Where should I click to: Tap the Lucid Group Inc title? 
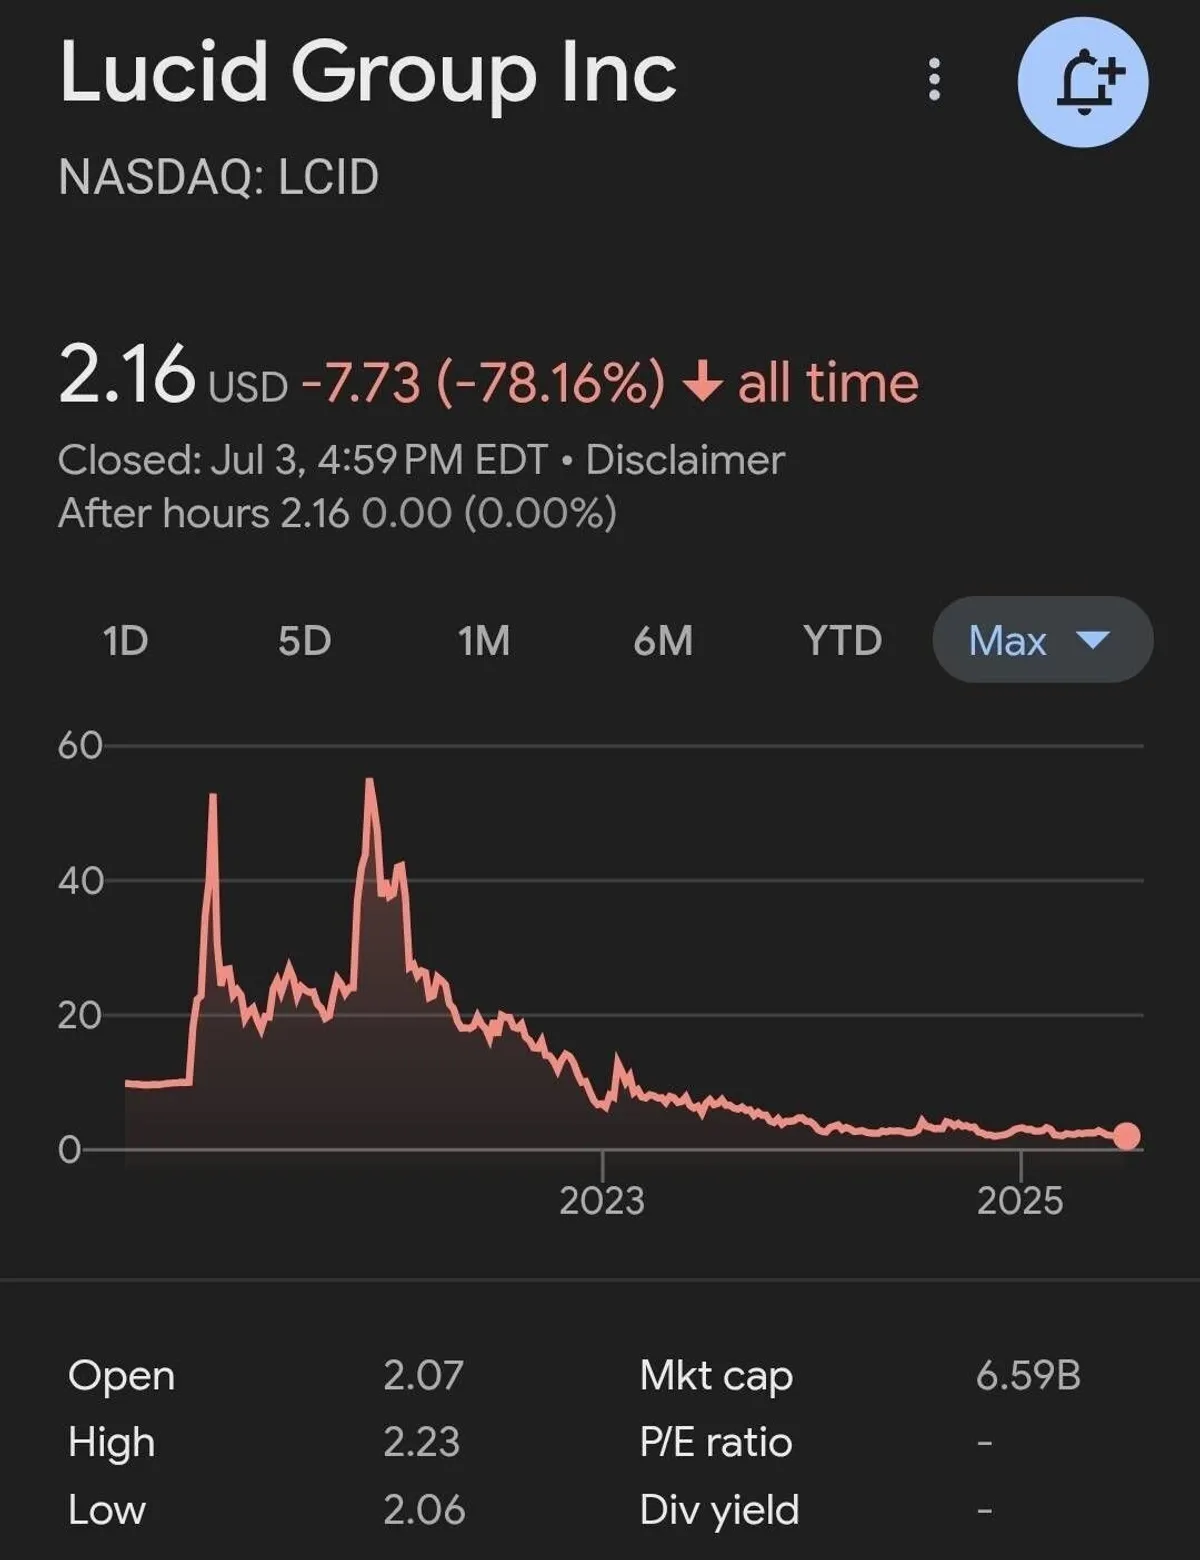[x=368, y=72]
